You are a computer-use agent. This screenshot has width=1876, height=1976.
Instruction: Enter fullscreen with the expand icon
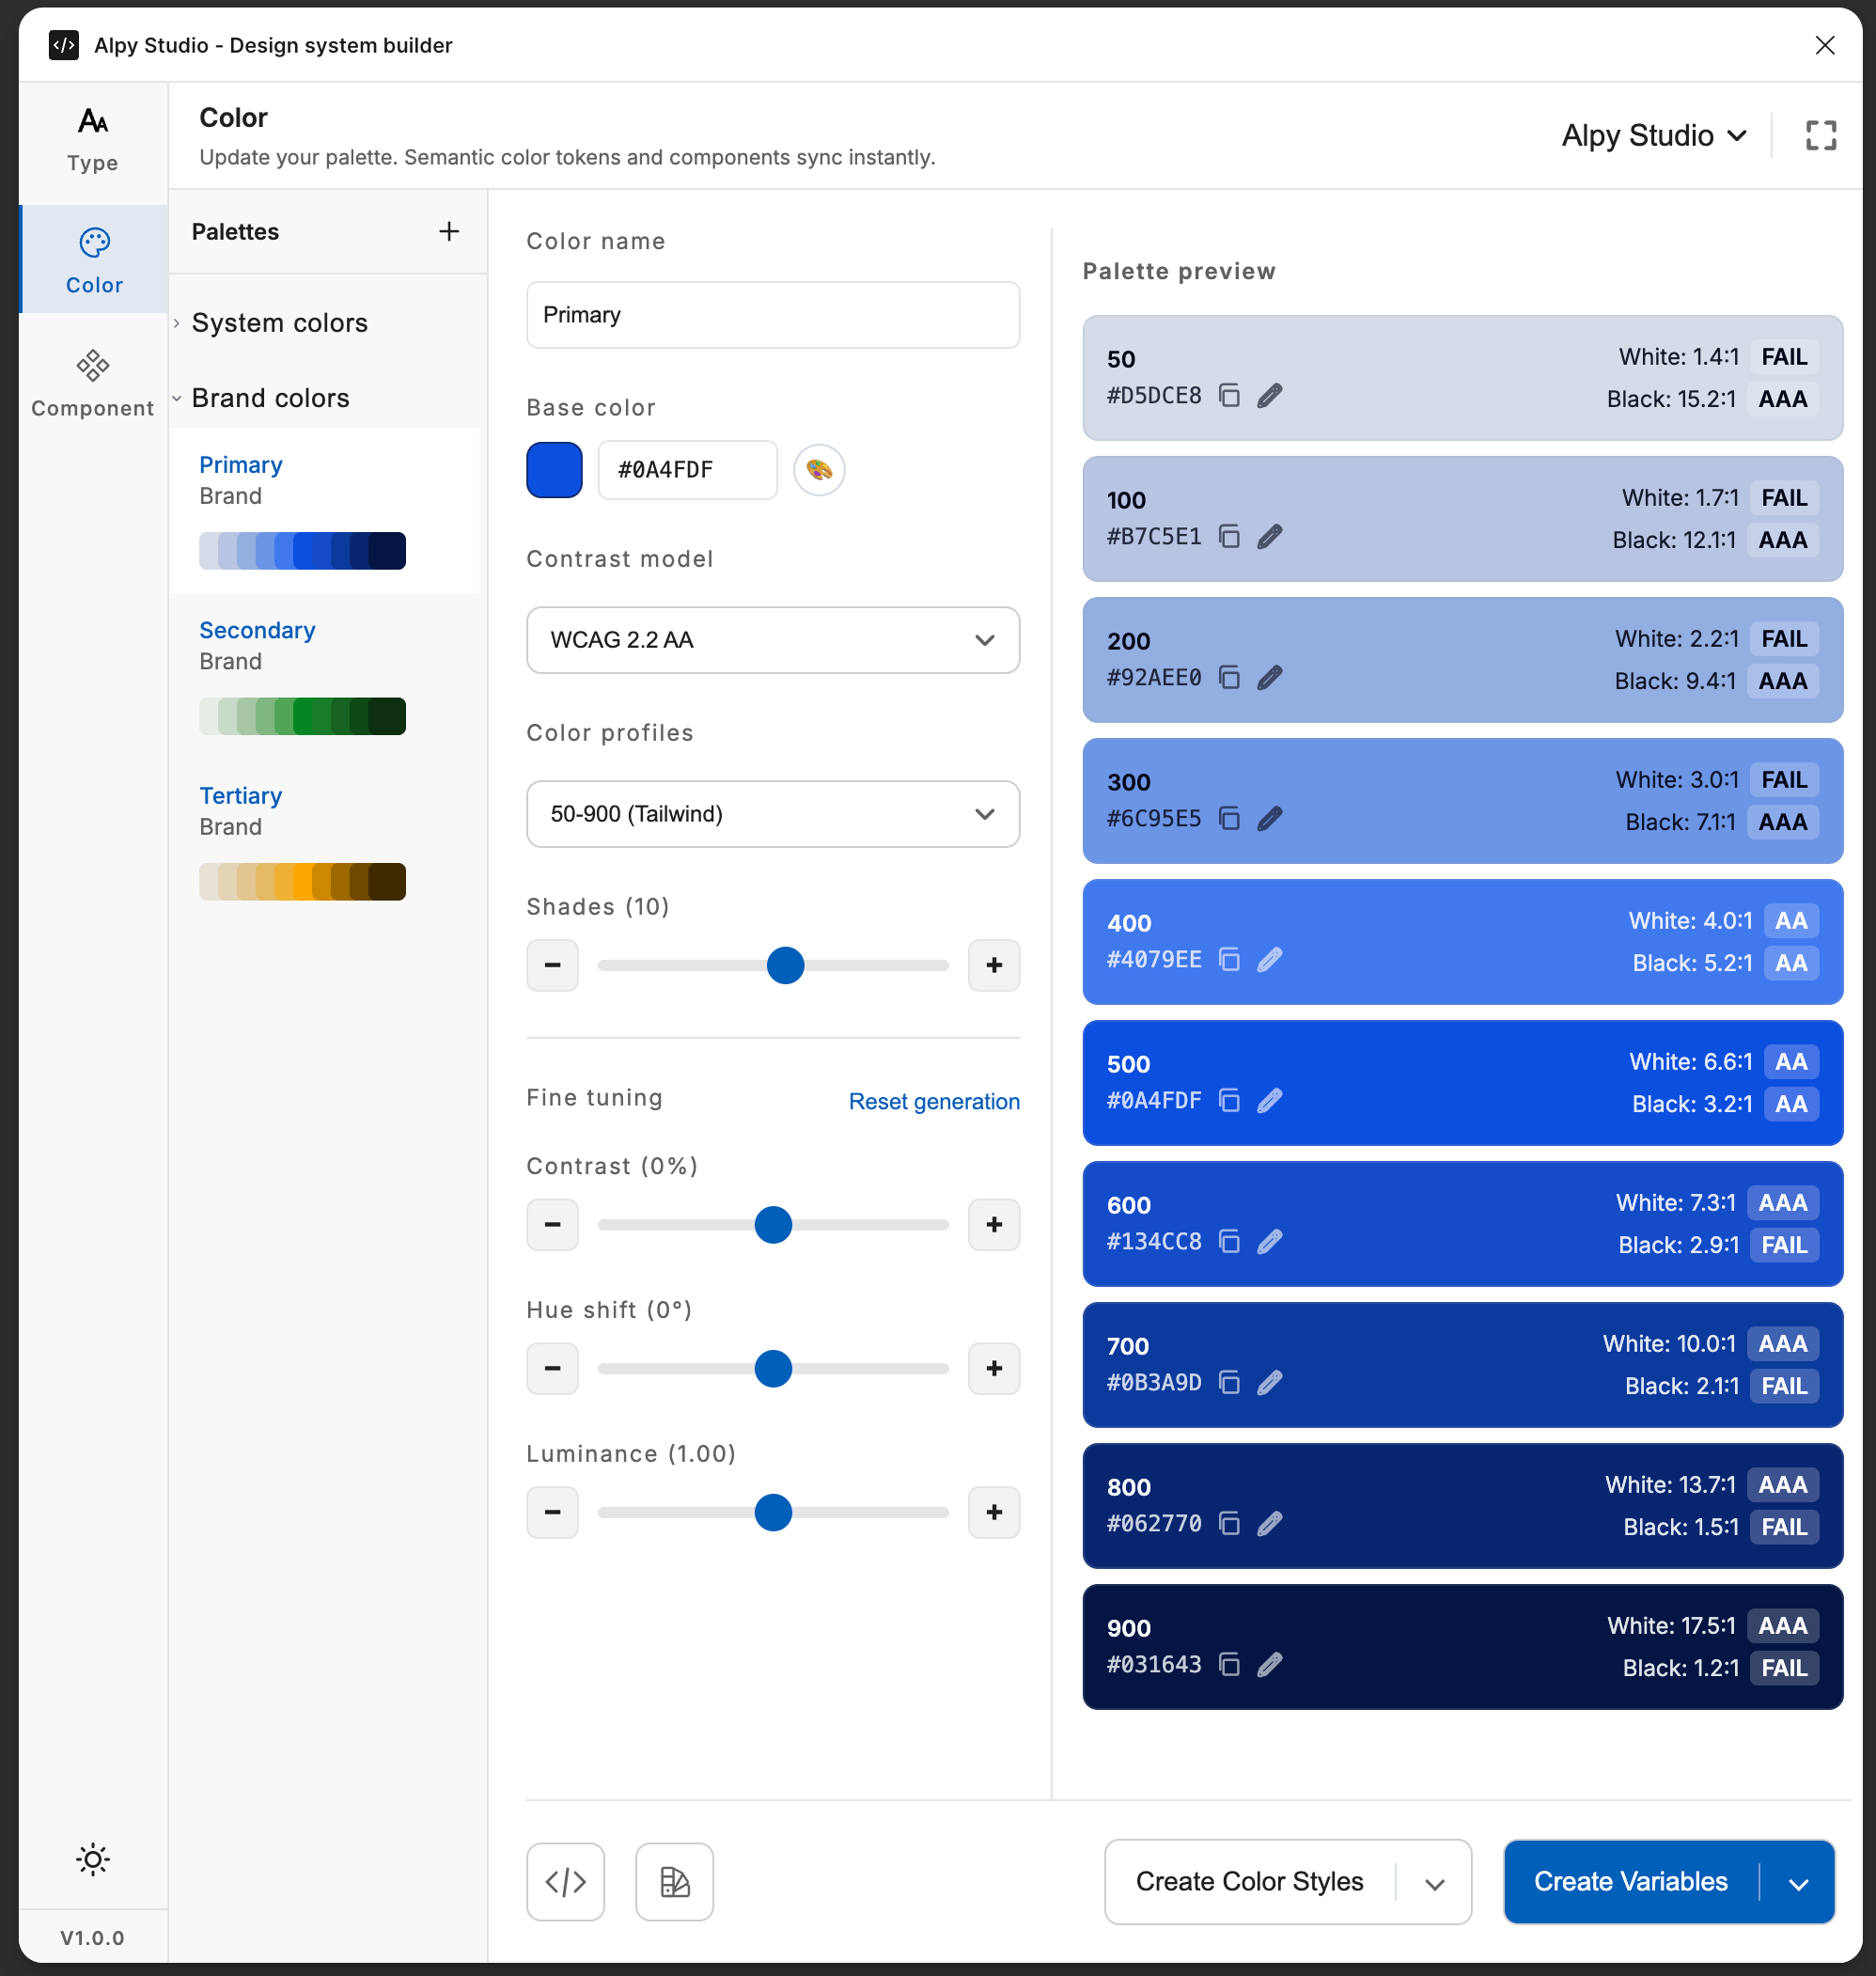1820,136
